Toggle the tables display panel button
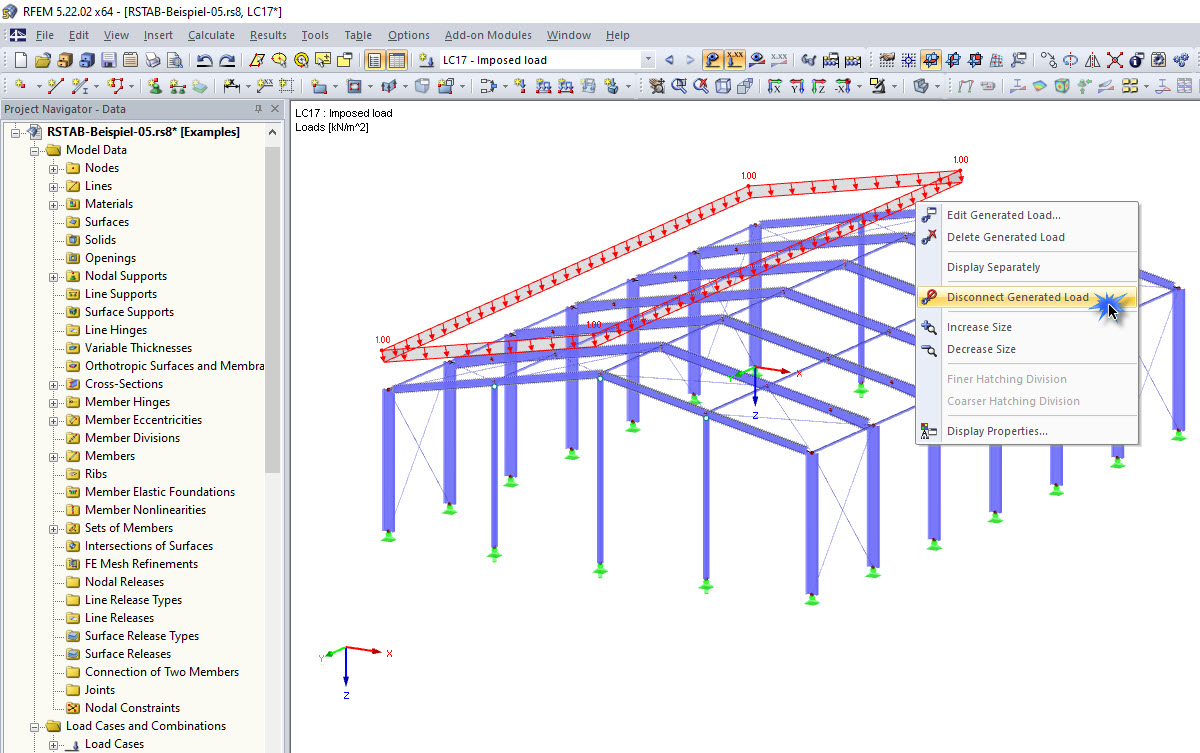 [397, 59]
